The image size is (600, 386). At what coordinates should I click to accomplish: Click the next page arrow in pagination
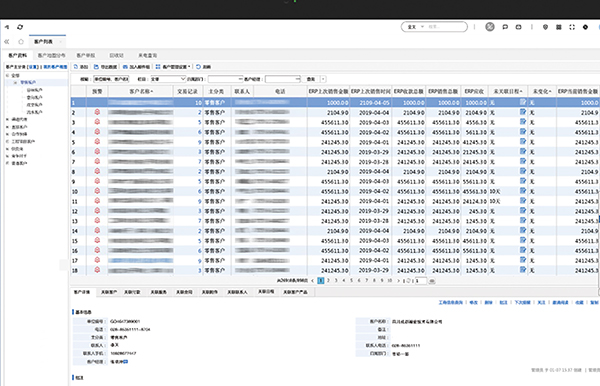coord(398,280)
